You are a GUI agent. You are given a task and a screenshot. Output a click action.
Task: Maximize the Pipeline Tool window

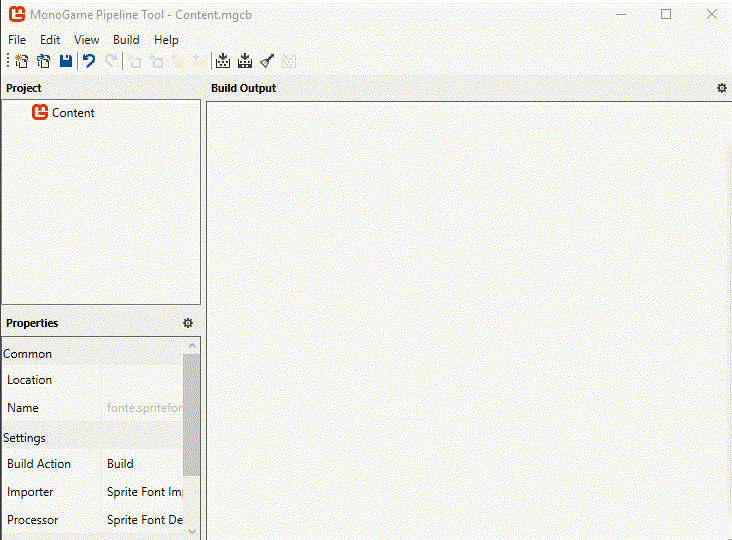tap(666, 14)
